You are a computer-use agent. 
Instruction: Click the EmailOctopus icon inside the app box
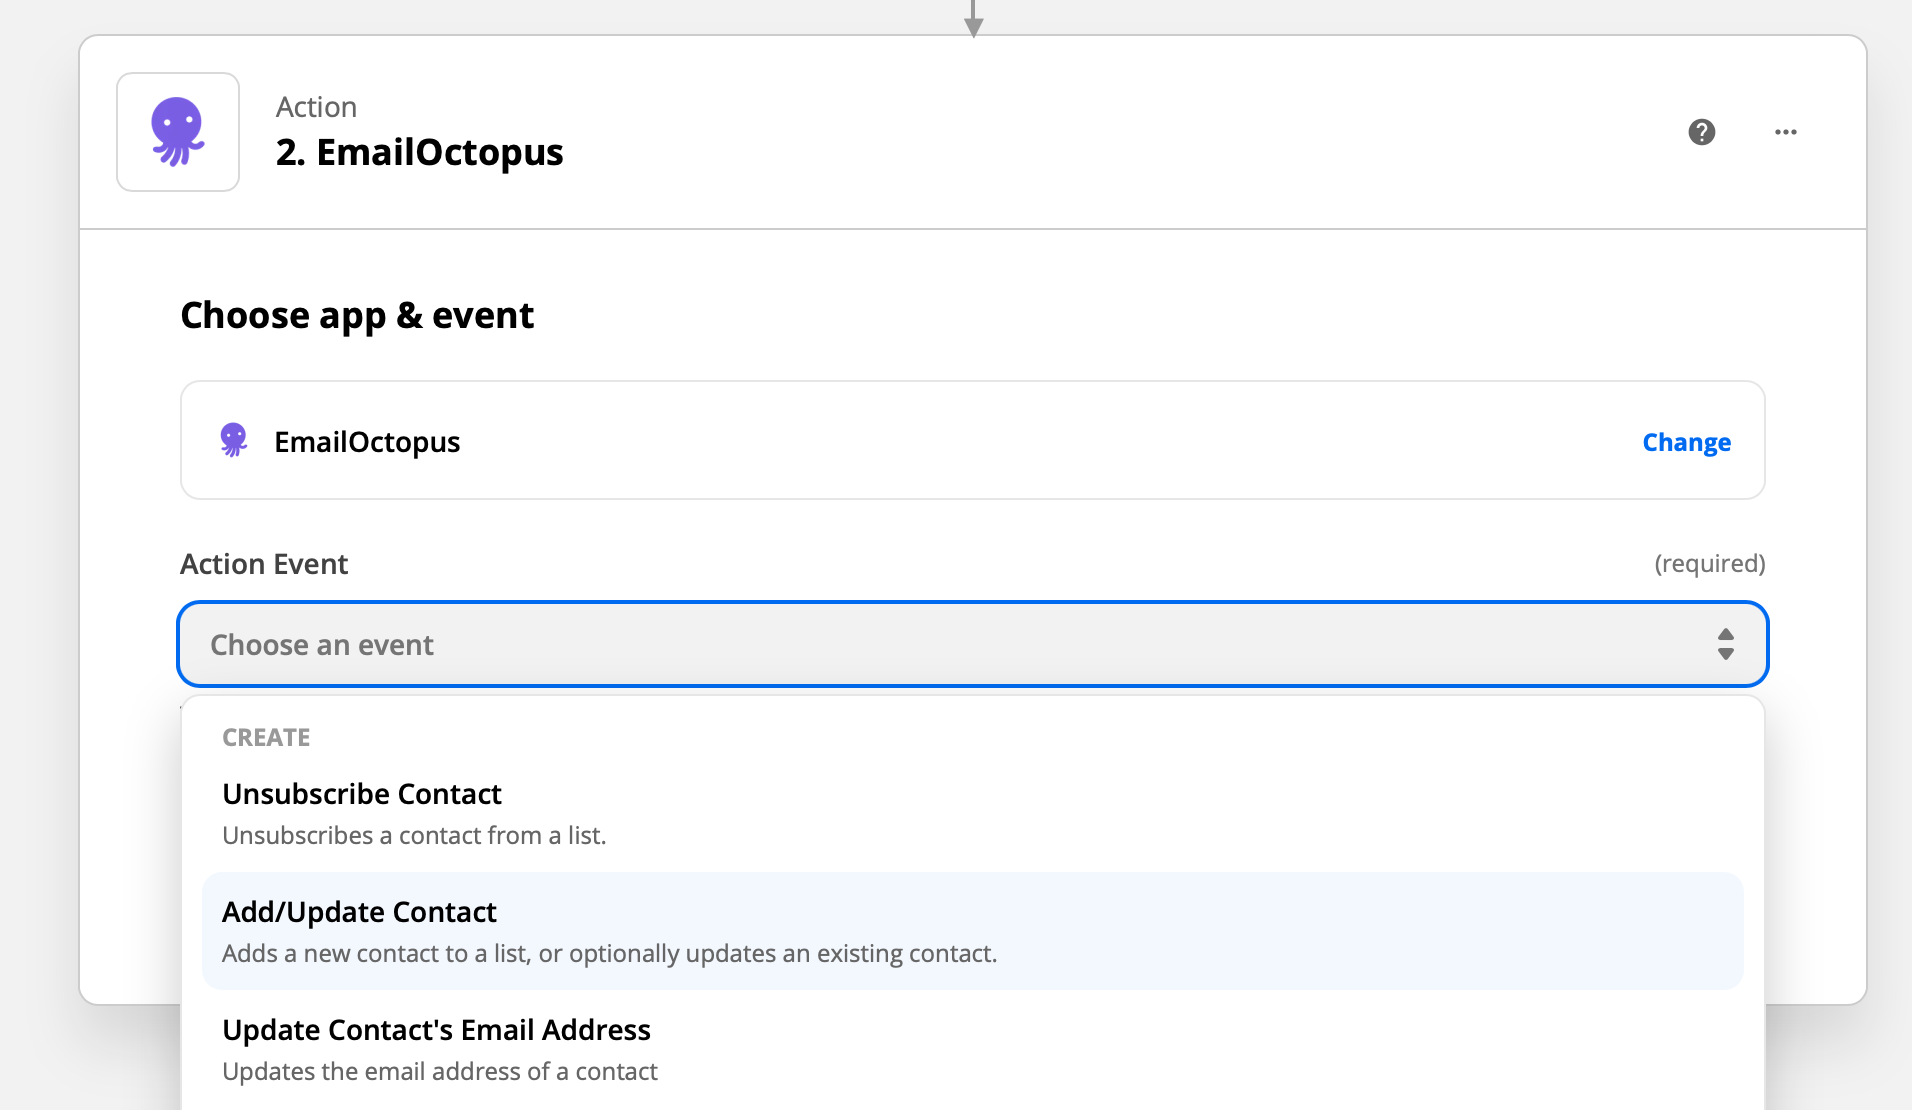pyautogui.click(x=233, y=440)
